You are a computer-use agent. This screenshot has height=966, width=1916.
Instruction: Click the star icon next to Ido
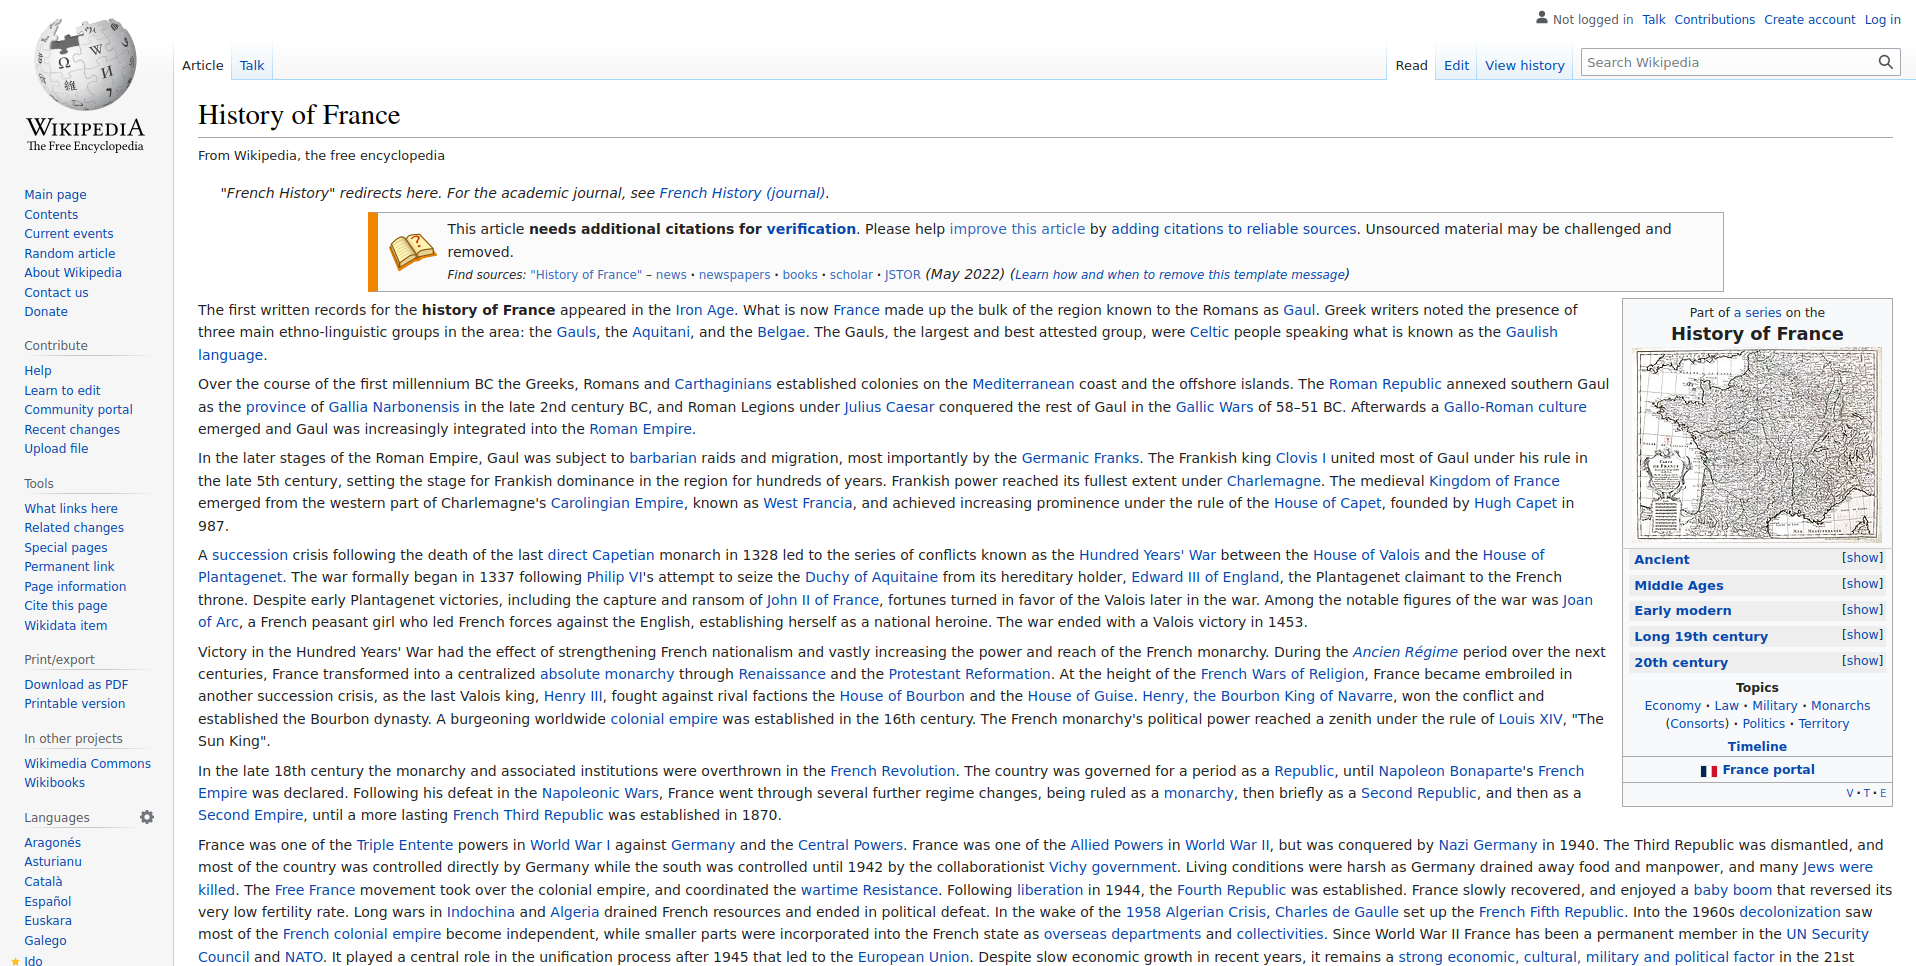(x=15, y=961)
